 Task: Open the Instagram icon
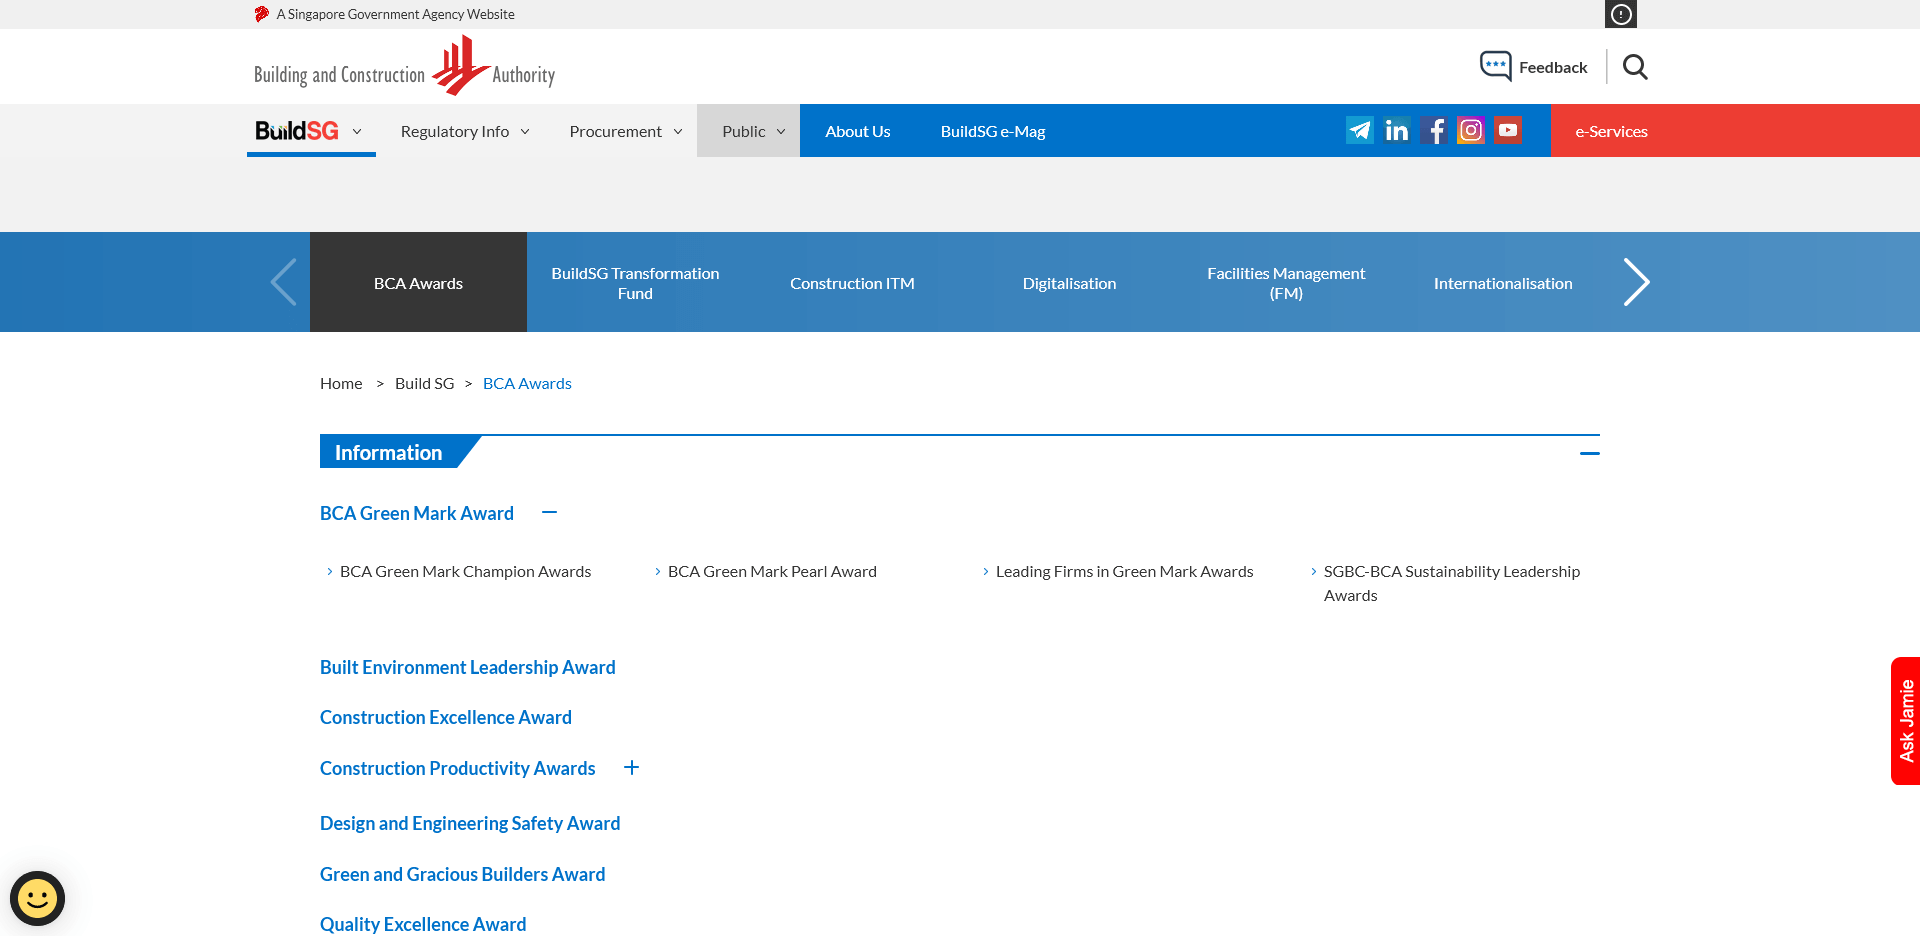[x=1471, y=130]
